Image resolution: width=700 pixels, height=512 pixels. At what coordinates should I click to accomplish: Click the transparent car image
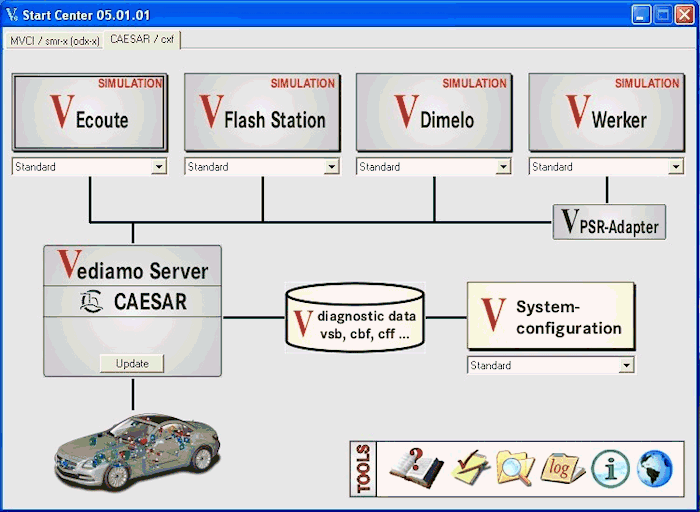click(x=138, y=451)
